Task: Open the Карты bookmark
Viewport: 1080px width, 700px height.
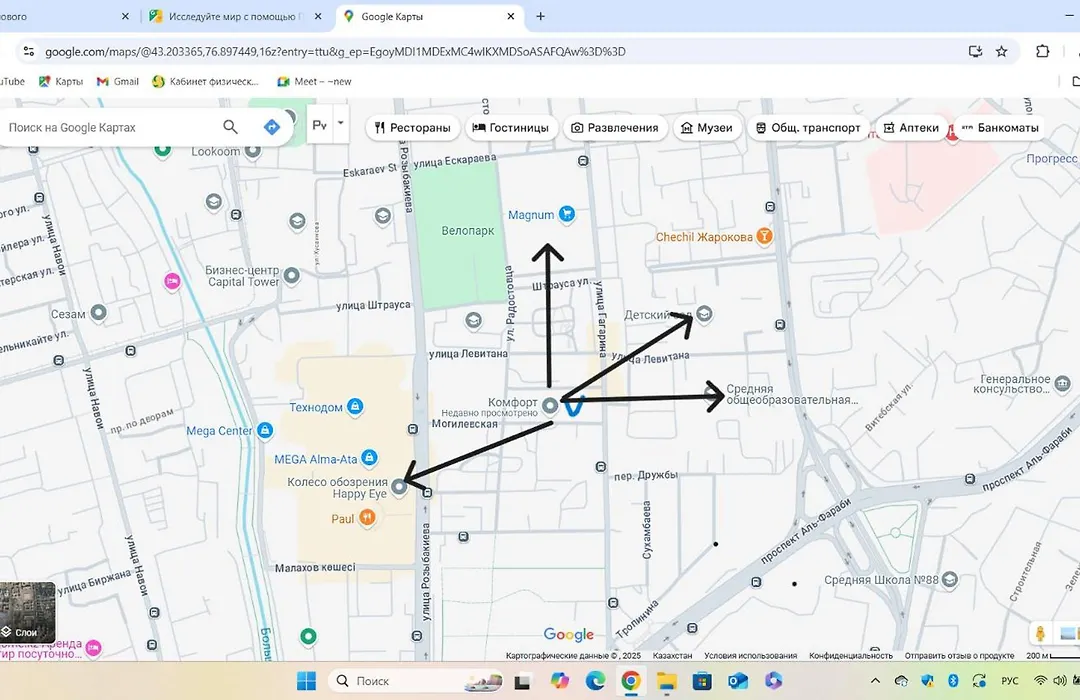Action: pos(61,81)
